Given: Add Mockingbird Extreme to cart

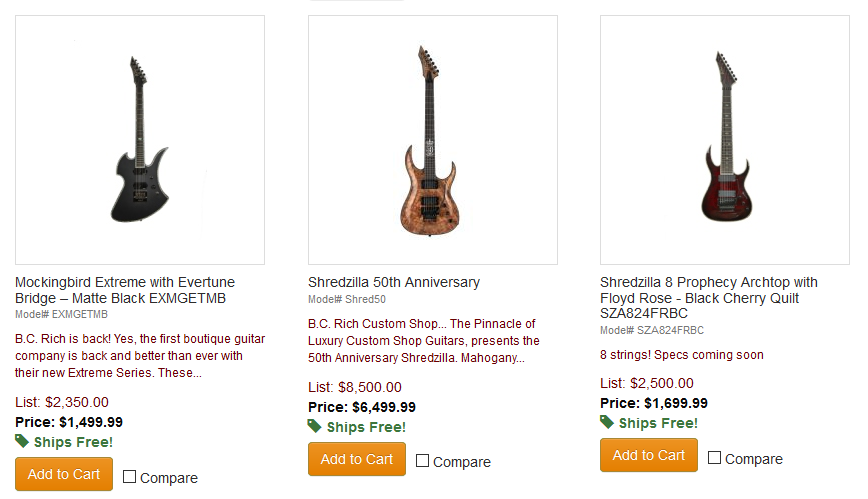Looking at the screenshot, I should 64,474.
